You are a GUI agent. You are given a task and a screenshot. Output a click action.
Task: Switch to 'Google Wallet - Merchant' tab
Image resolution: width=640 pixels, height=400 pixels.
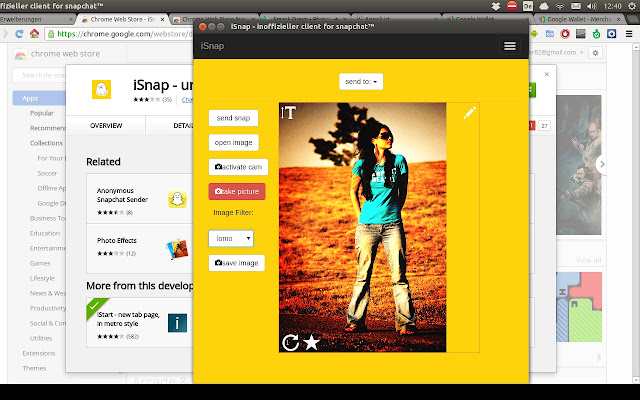(580, 19)
